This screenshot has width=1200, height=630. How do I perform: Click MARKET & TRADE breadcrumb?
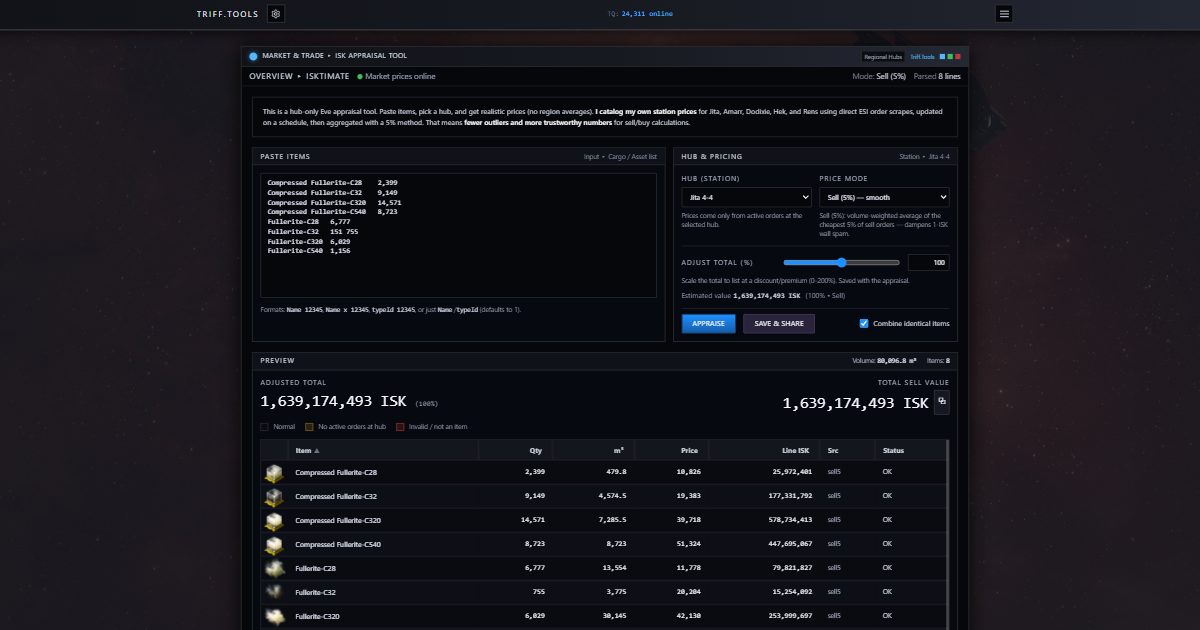coord(292,56)
